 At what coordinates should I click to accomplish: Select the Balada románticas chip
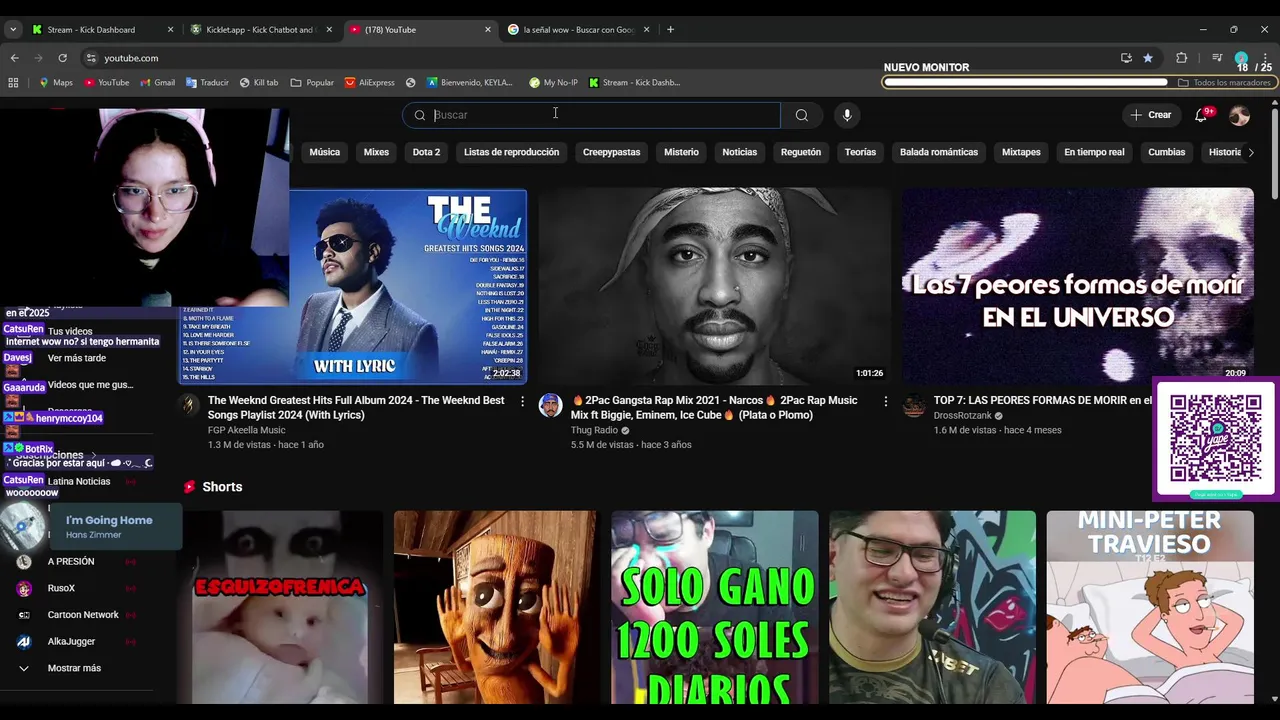tap(938, 152)
